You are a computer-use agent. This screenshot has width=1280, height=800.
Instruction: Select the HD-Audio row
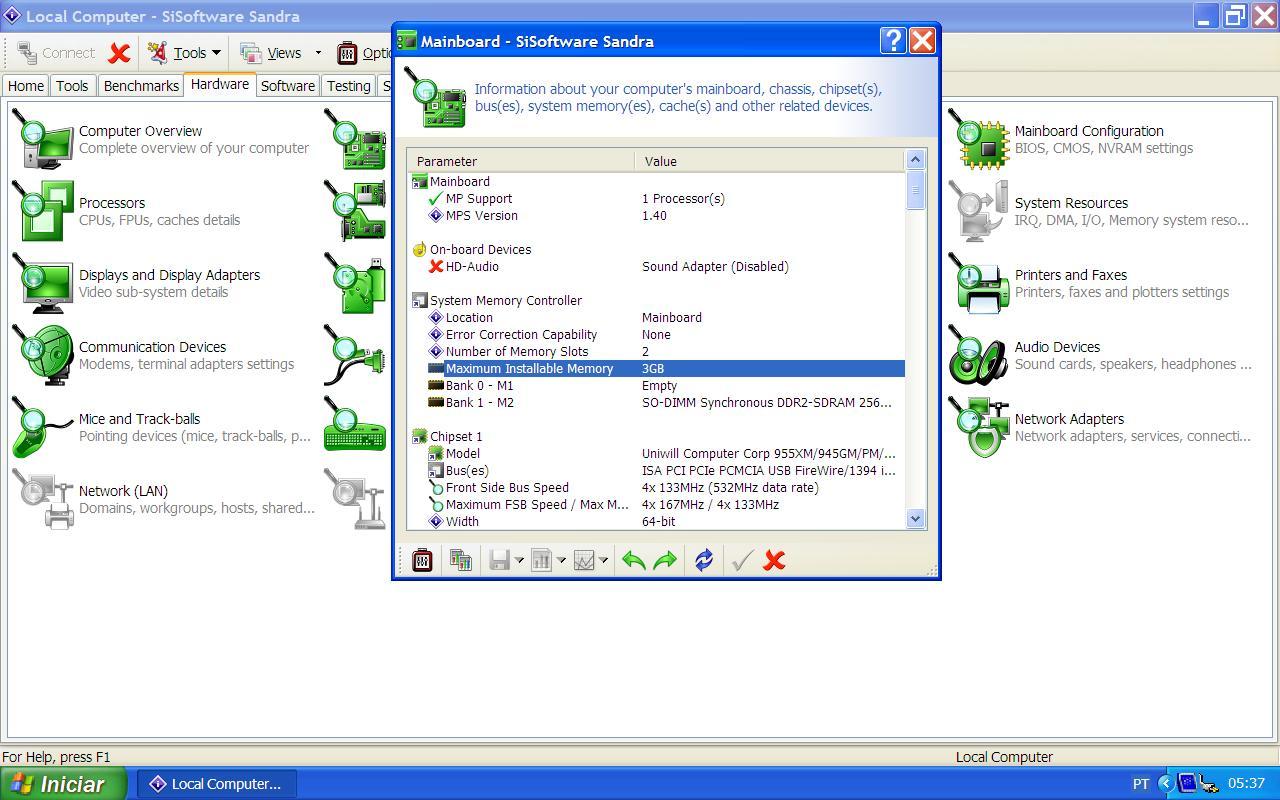(656, 266)
